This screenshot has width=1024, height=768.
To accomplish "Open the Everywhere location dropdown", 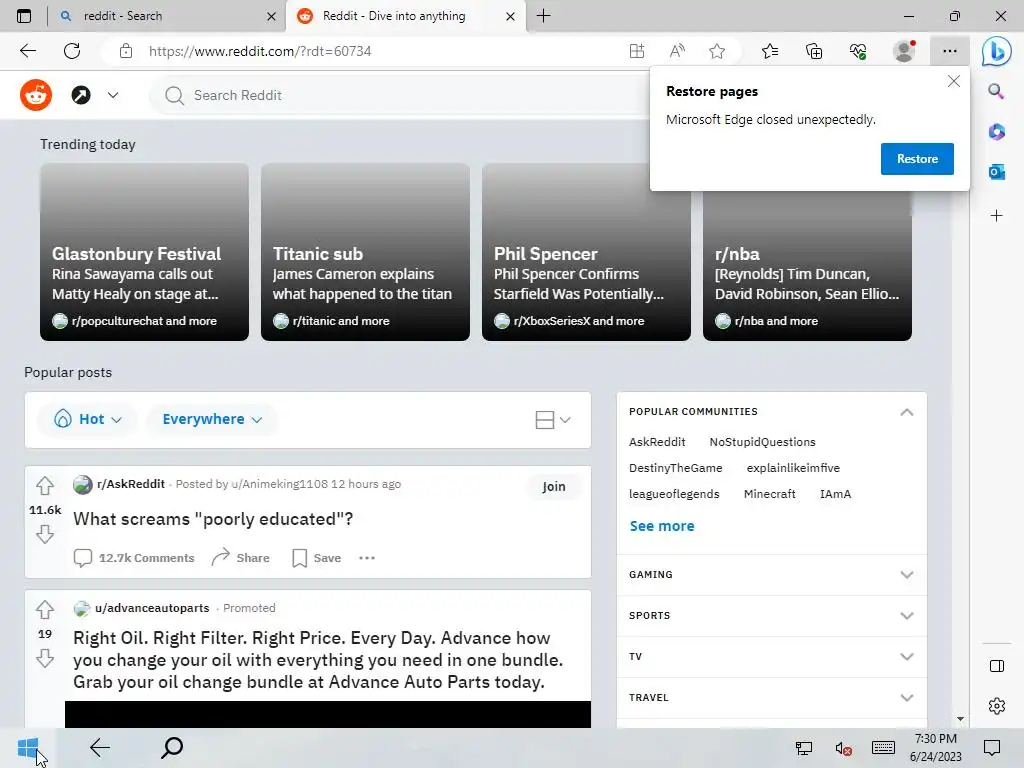I will 212,419.
